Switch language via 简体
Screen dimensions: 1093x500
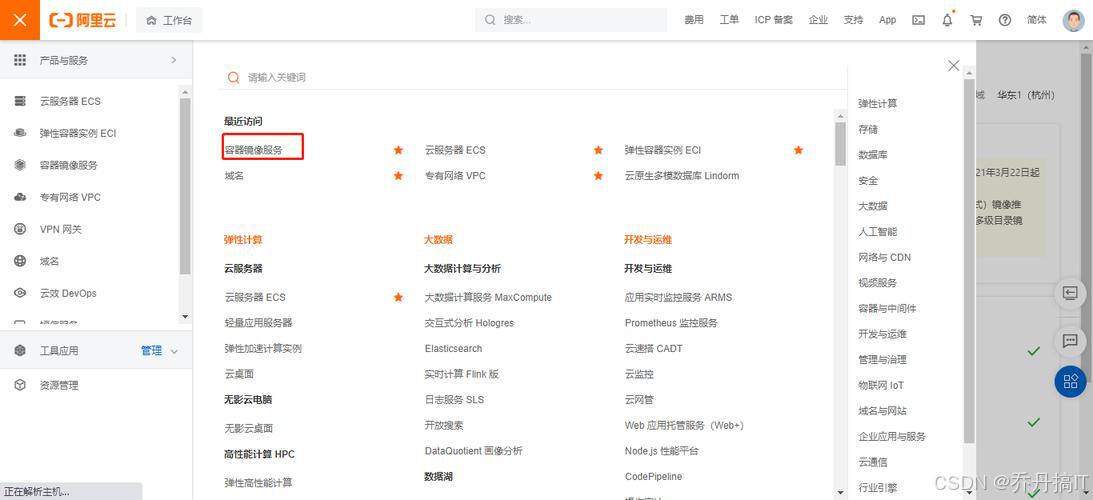coord(1037,20)
